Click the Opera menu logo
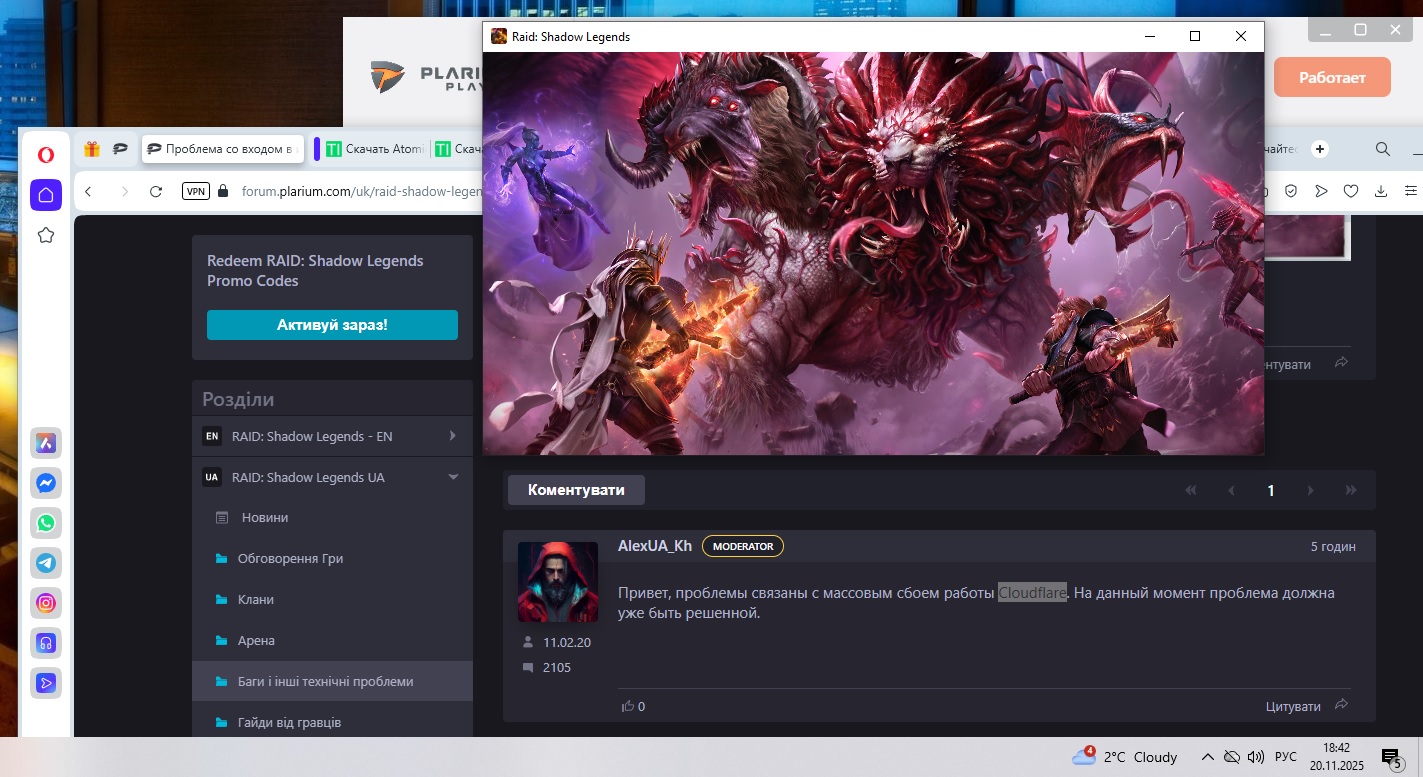1423x777 pixels. [x=46, y=154]
